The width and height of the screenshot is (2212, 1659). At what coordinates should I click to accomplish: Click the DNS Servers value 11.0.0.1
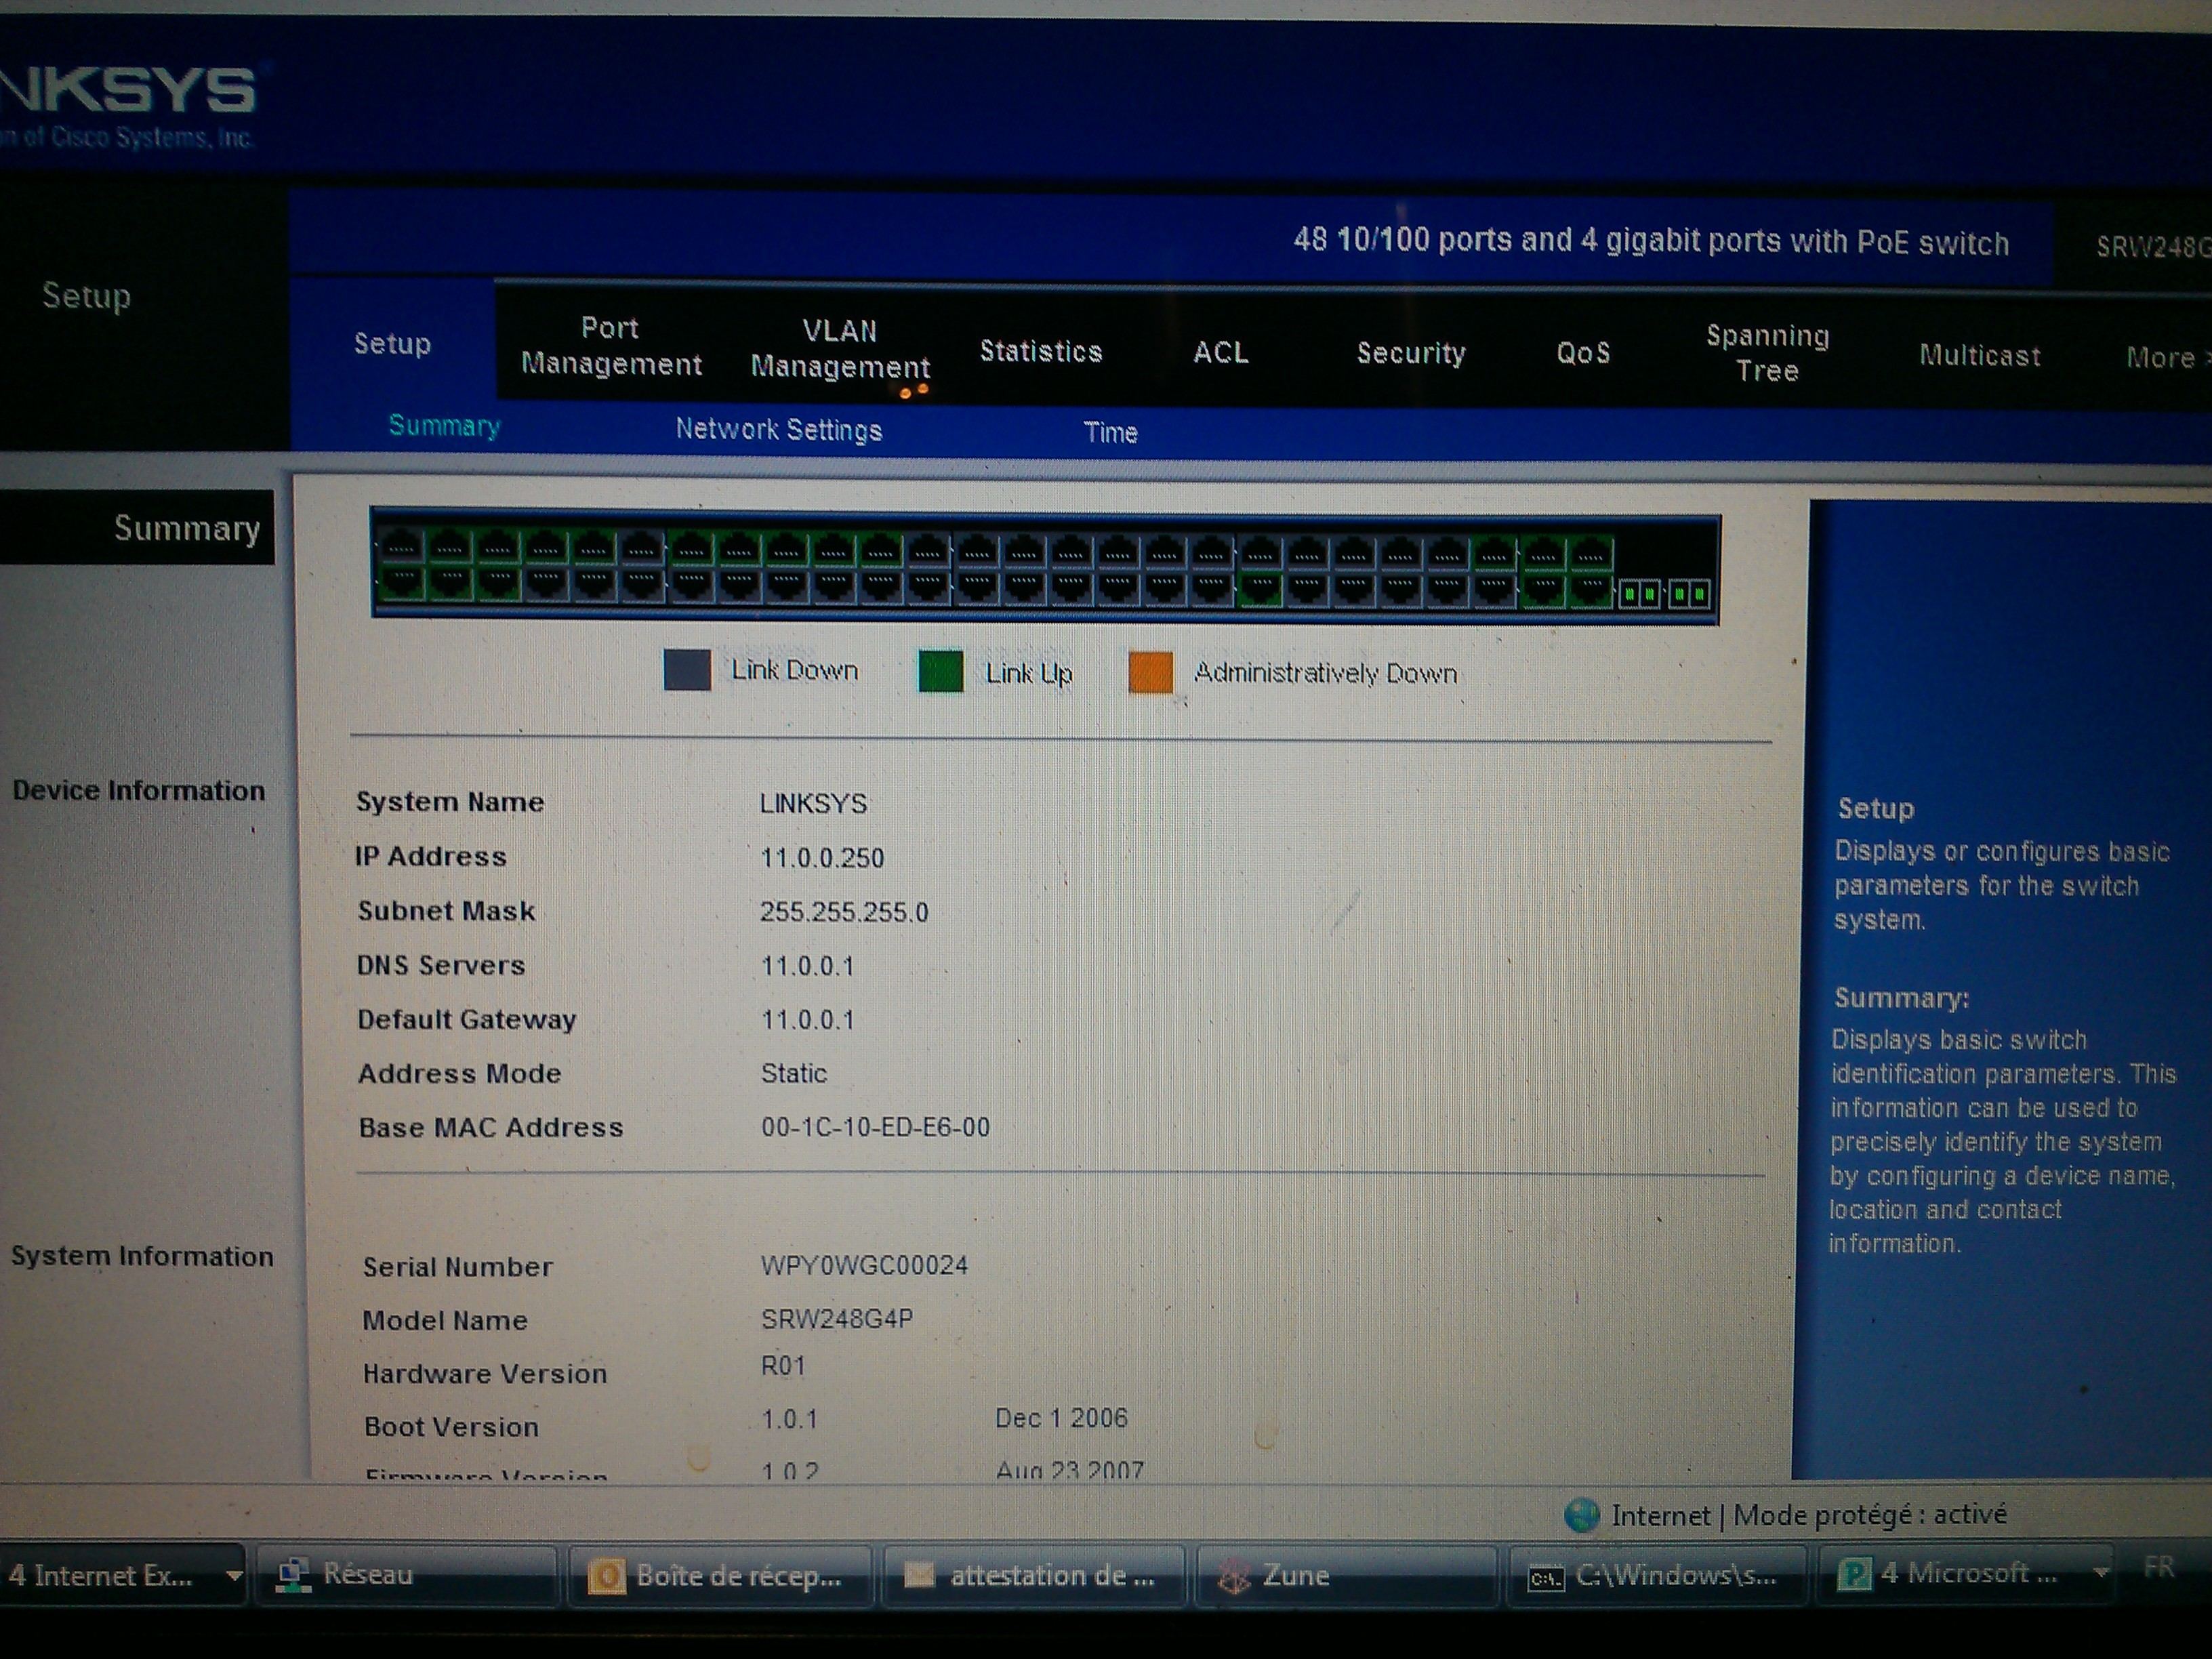pos(807,966)
